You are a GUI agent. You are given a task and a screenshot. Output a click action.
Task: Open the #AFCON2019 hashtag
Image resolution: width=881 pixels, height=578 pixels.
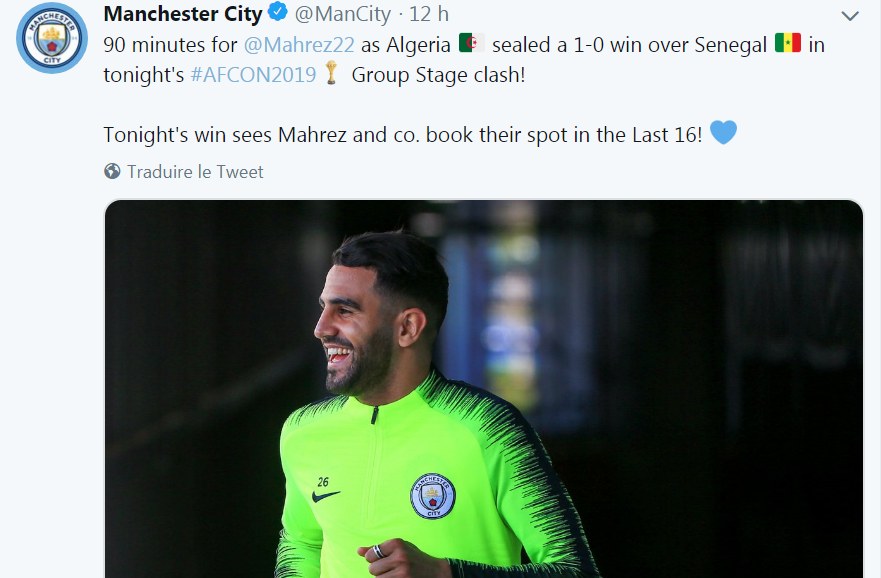pos(253,74)
